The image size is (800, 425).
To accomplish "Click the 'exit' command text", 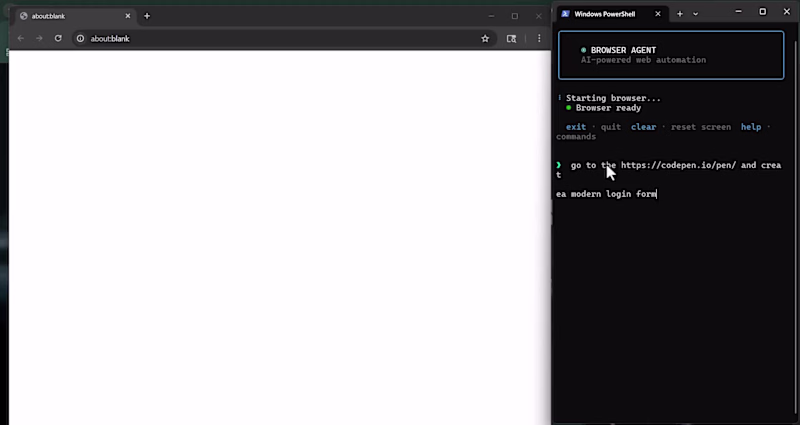I will [x=576, y=127].
